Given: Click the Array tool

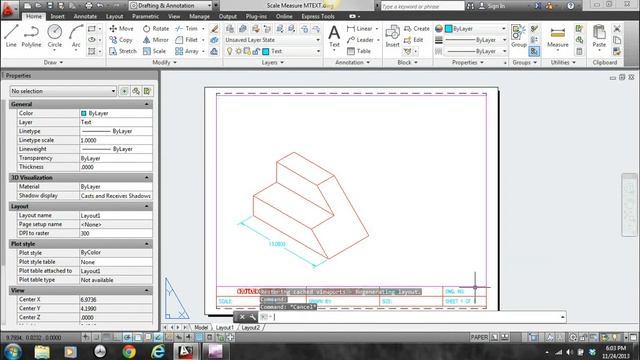Looking at the screenshot, I should pos(187,51).
